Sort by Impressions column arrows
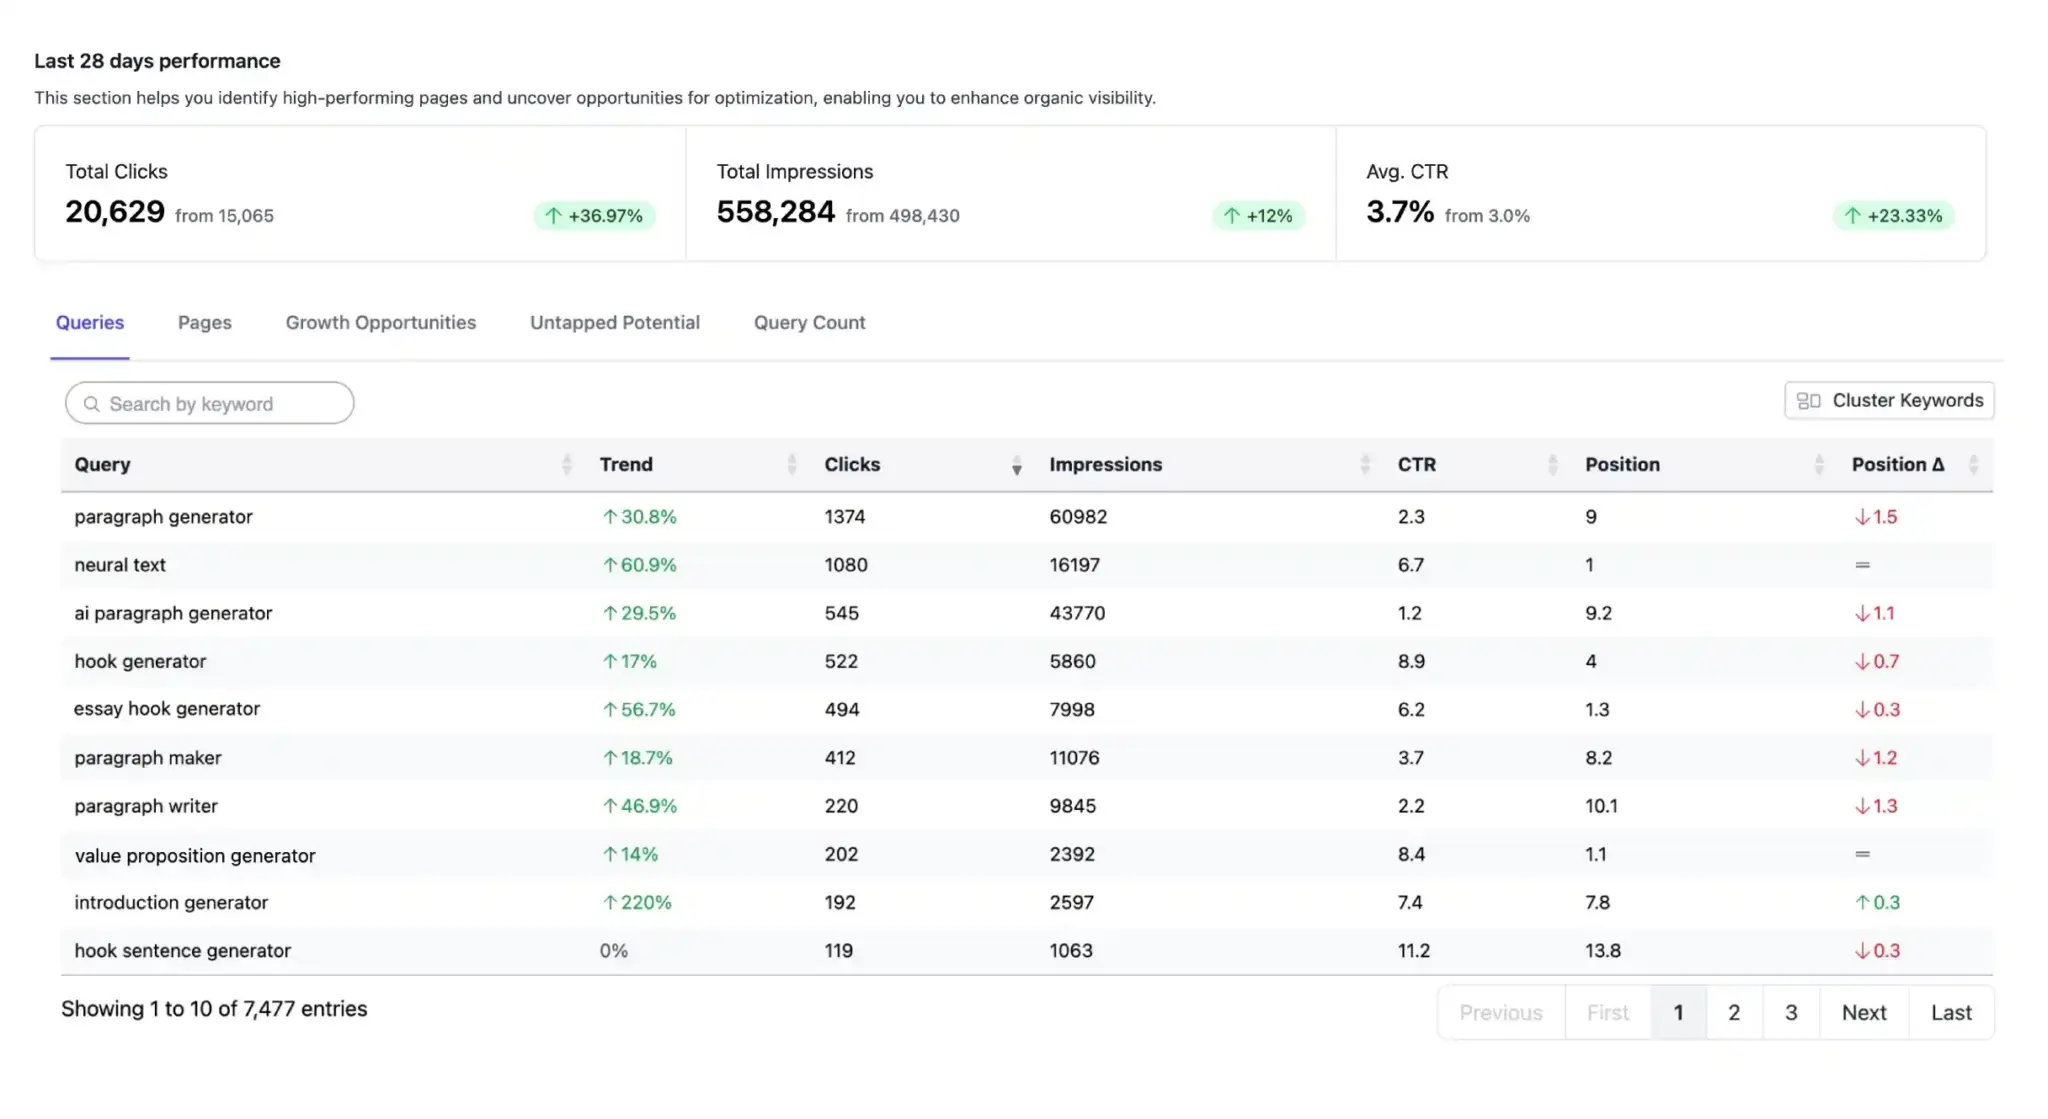2048x1119 pixels. (x=1365, y=464)
